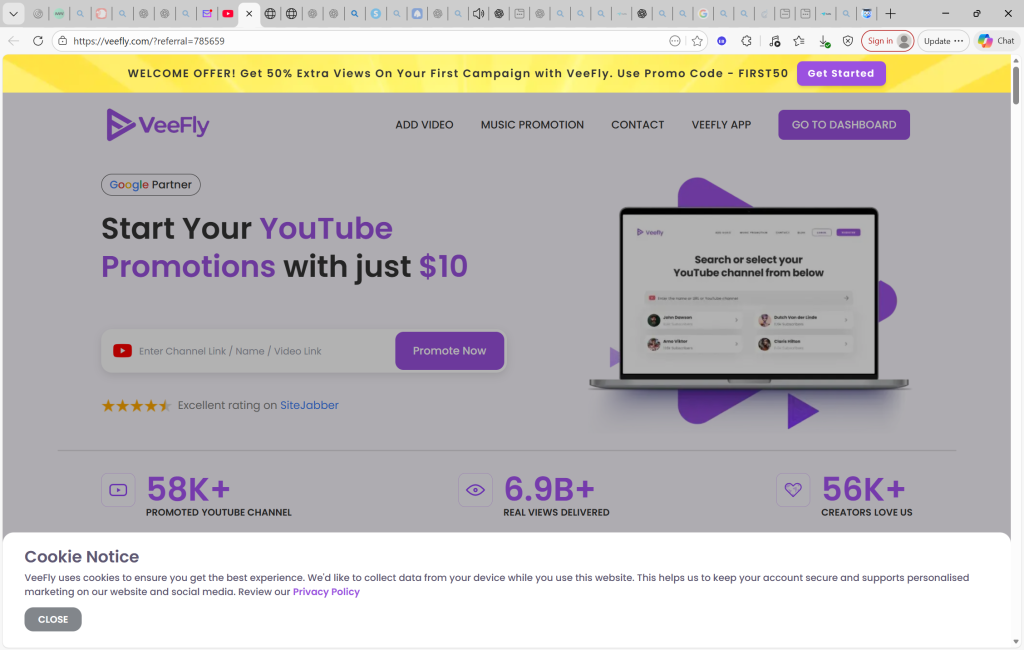The height and width of the screenshot is (650, 1024).
Task: Click the browser refresh icon
Action: click(38, 41)
